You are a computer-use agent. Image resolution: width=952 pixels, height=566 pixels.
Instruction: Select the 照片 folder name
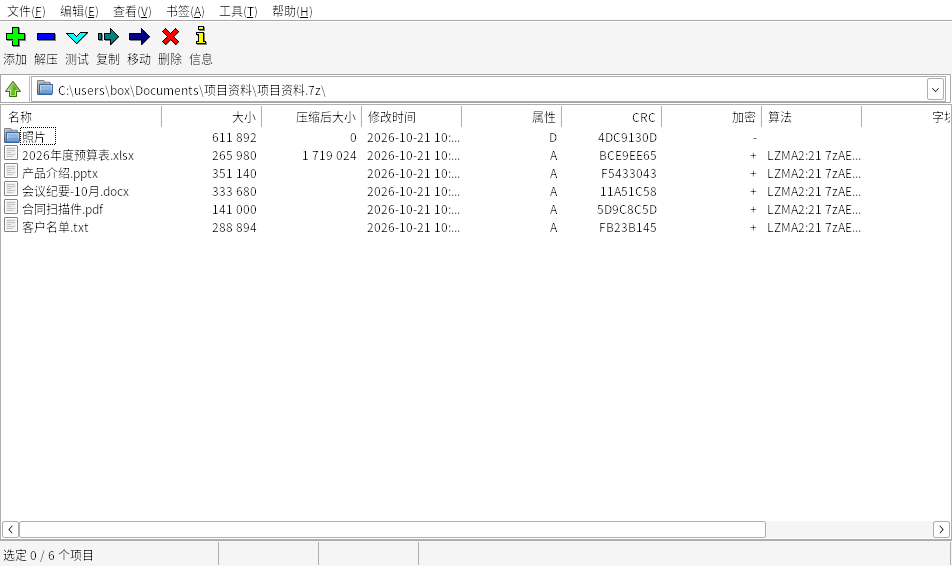[x=33, y=137]
